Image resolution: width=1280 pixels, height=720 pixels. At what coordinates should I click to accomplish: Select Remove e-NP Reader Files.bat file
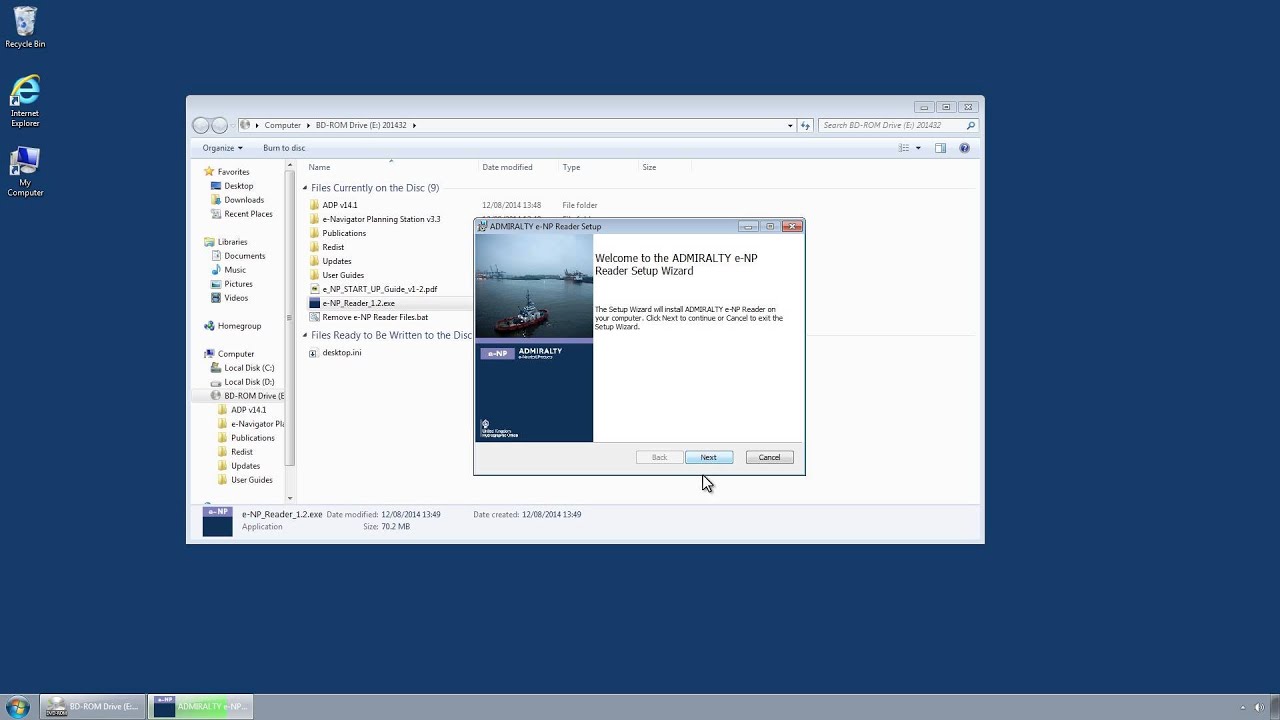(x=375, y=317)
